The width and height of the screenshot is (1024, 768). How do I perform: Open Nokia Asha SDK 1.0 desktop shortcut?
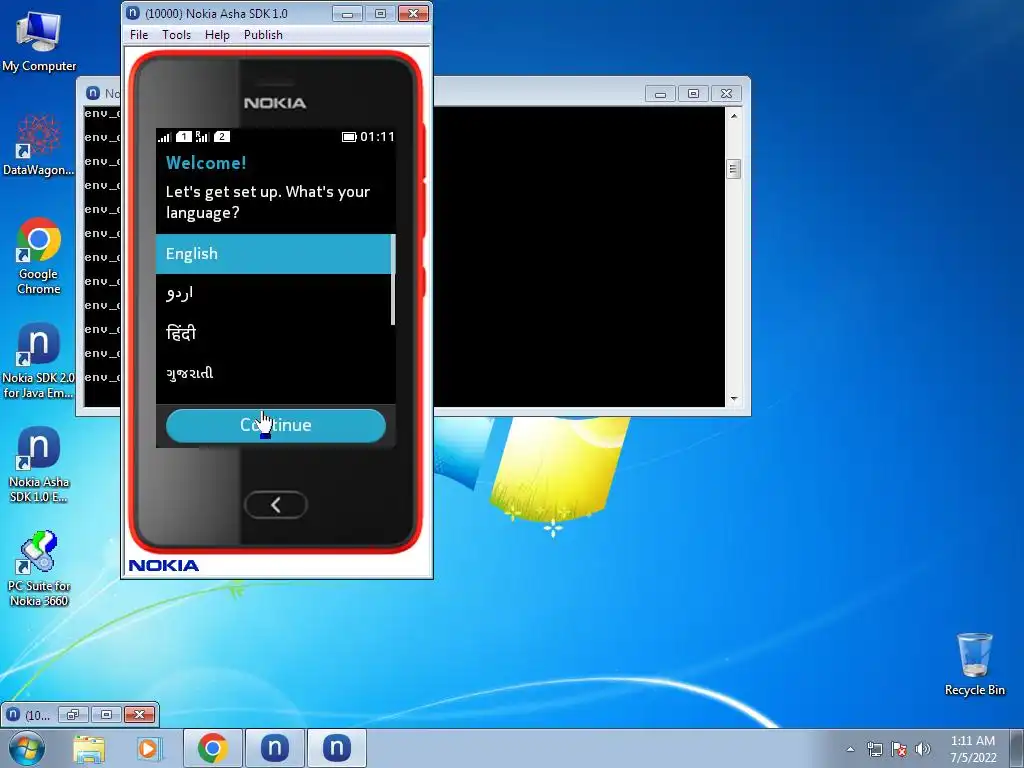click(x=39, y=465)
